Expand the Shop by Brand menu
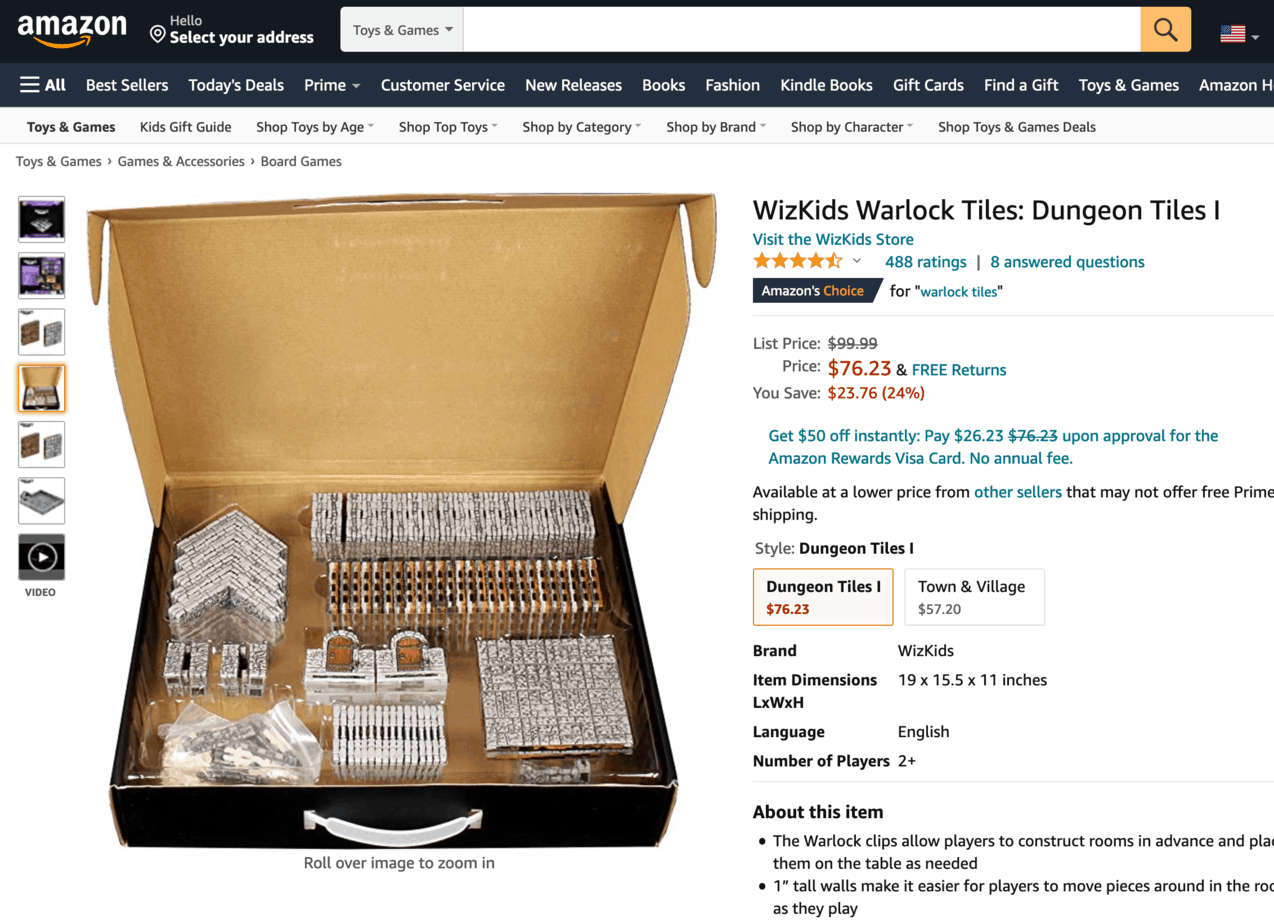This screenshot has height=924, width=1274. (716, 127)
